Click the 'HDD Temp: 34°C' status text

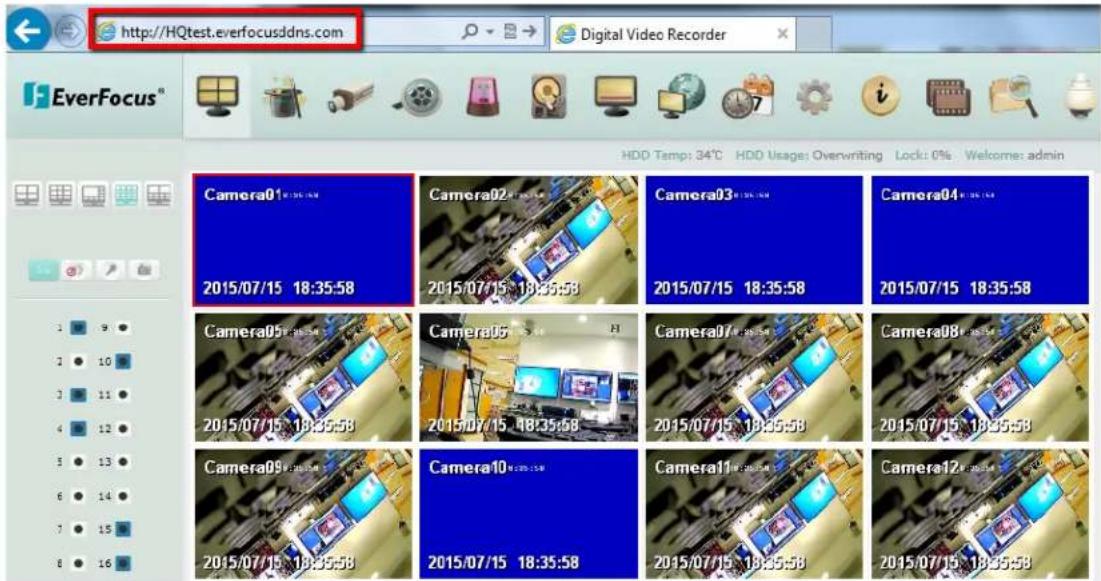click(x=672, y=155)
